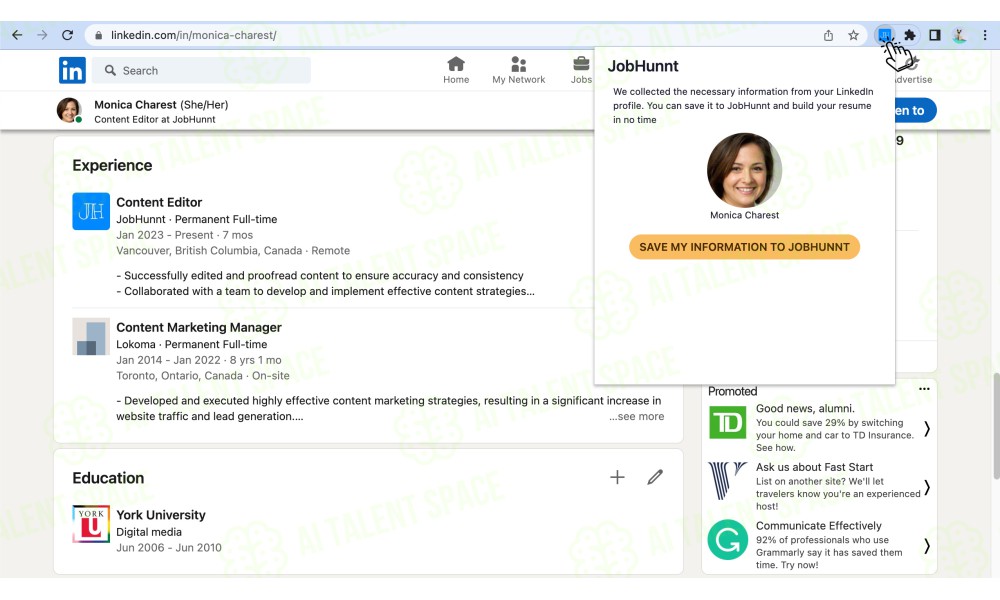
Task: Go back with the browser back arrow
Action: tap(17, 35)
